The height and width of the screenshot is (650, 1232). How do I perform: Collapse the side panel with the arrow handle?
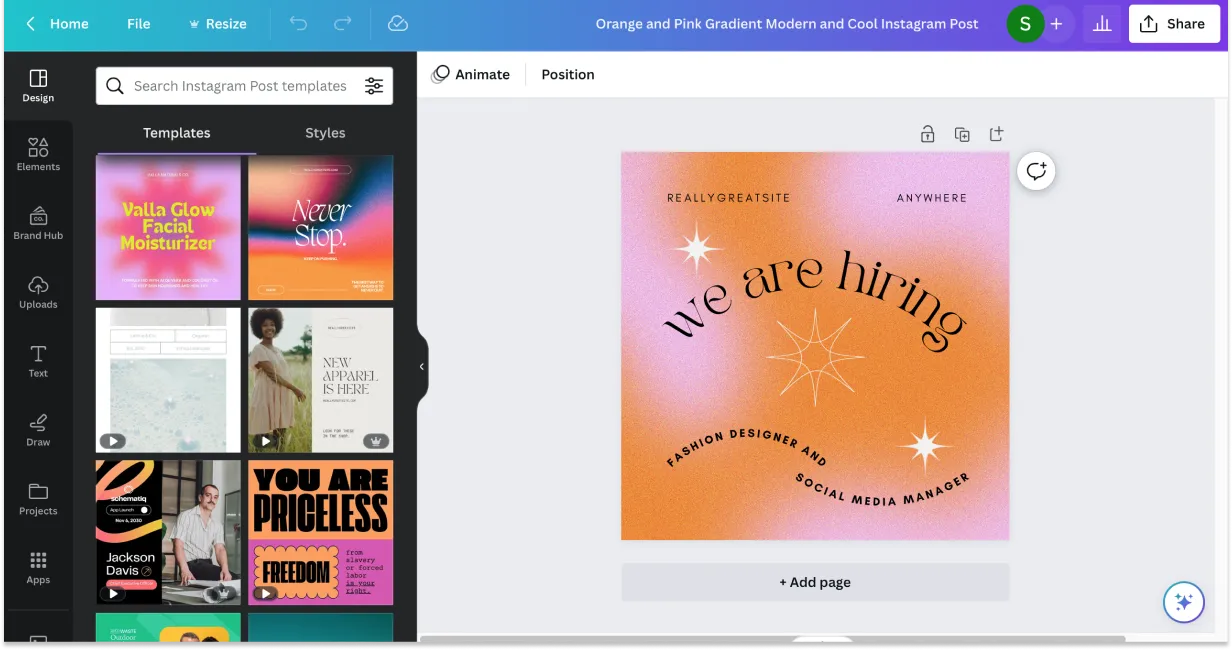tap(422, 367)
